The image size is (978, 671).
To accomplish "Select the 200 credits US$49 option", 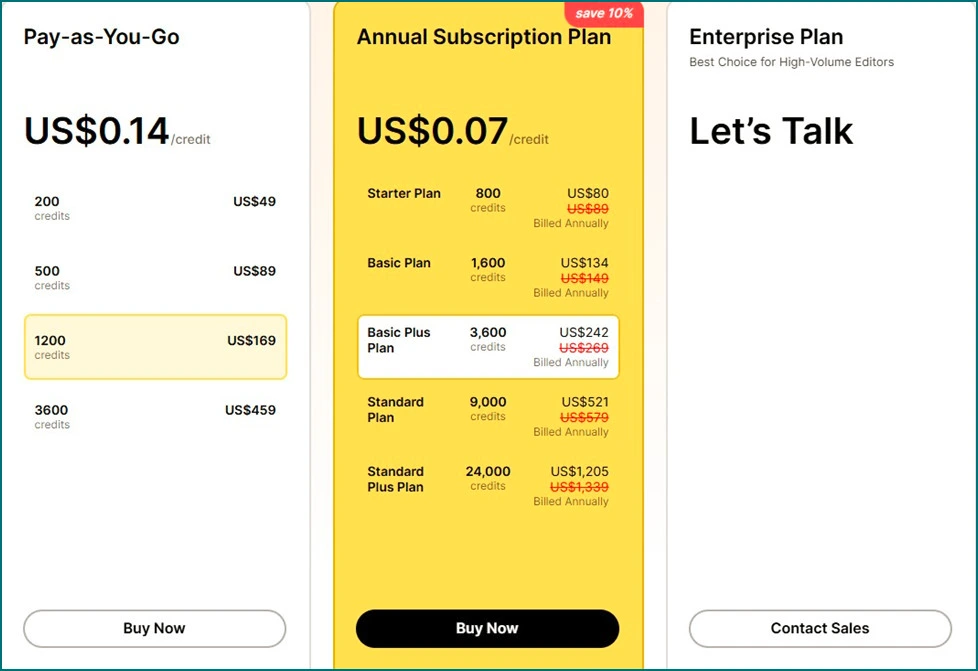I will click(x=155, y=208).
